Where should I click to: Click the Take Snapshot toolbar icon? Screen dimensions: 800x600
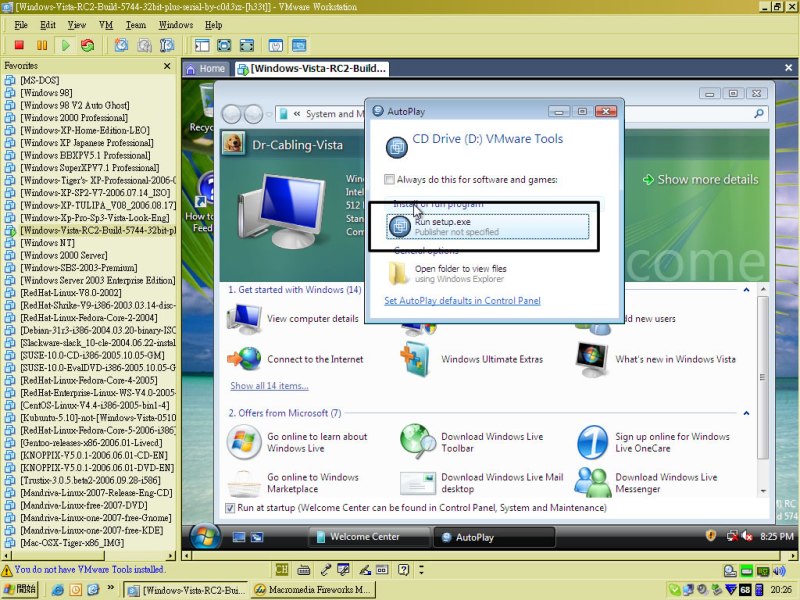(121, 45)
